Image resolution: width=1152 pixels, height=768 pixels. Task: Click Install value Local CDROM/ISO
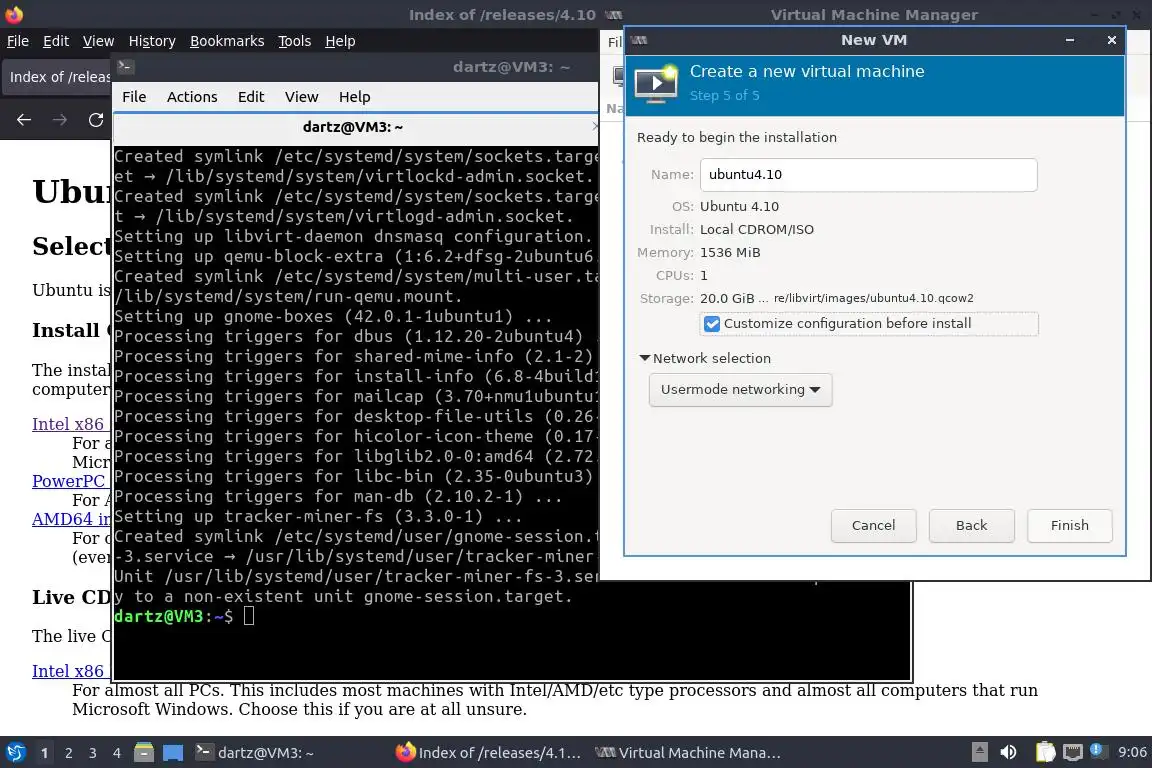click(756, 229)
